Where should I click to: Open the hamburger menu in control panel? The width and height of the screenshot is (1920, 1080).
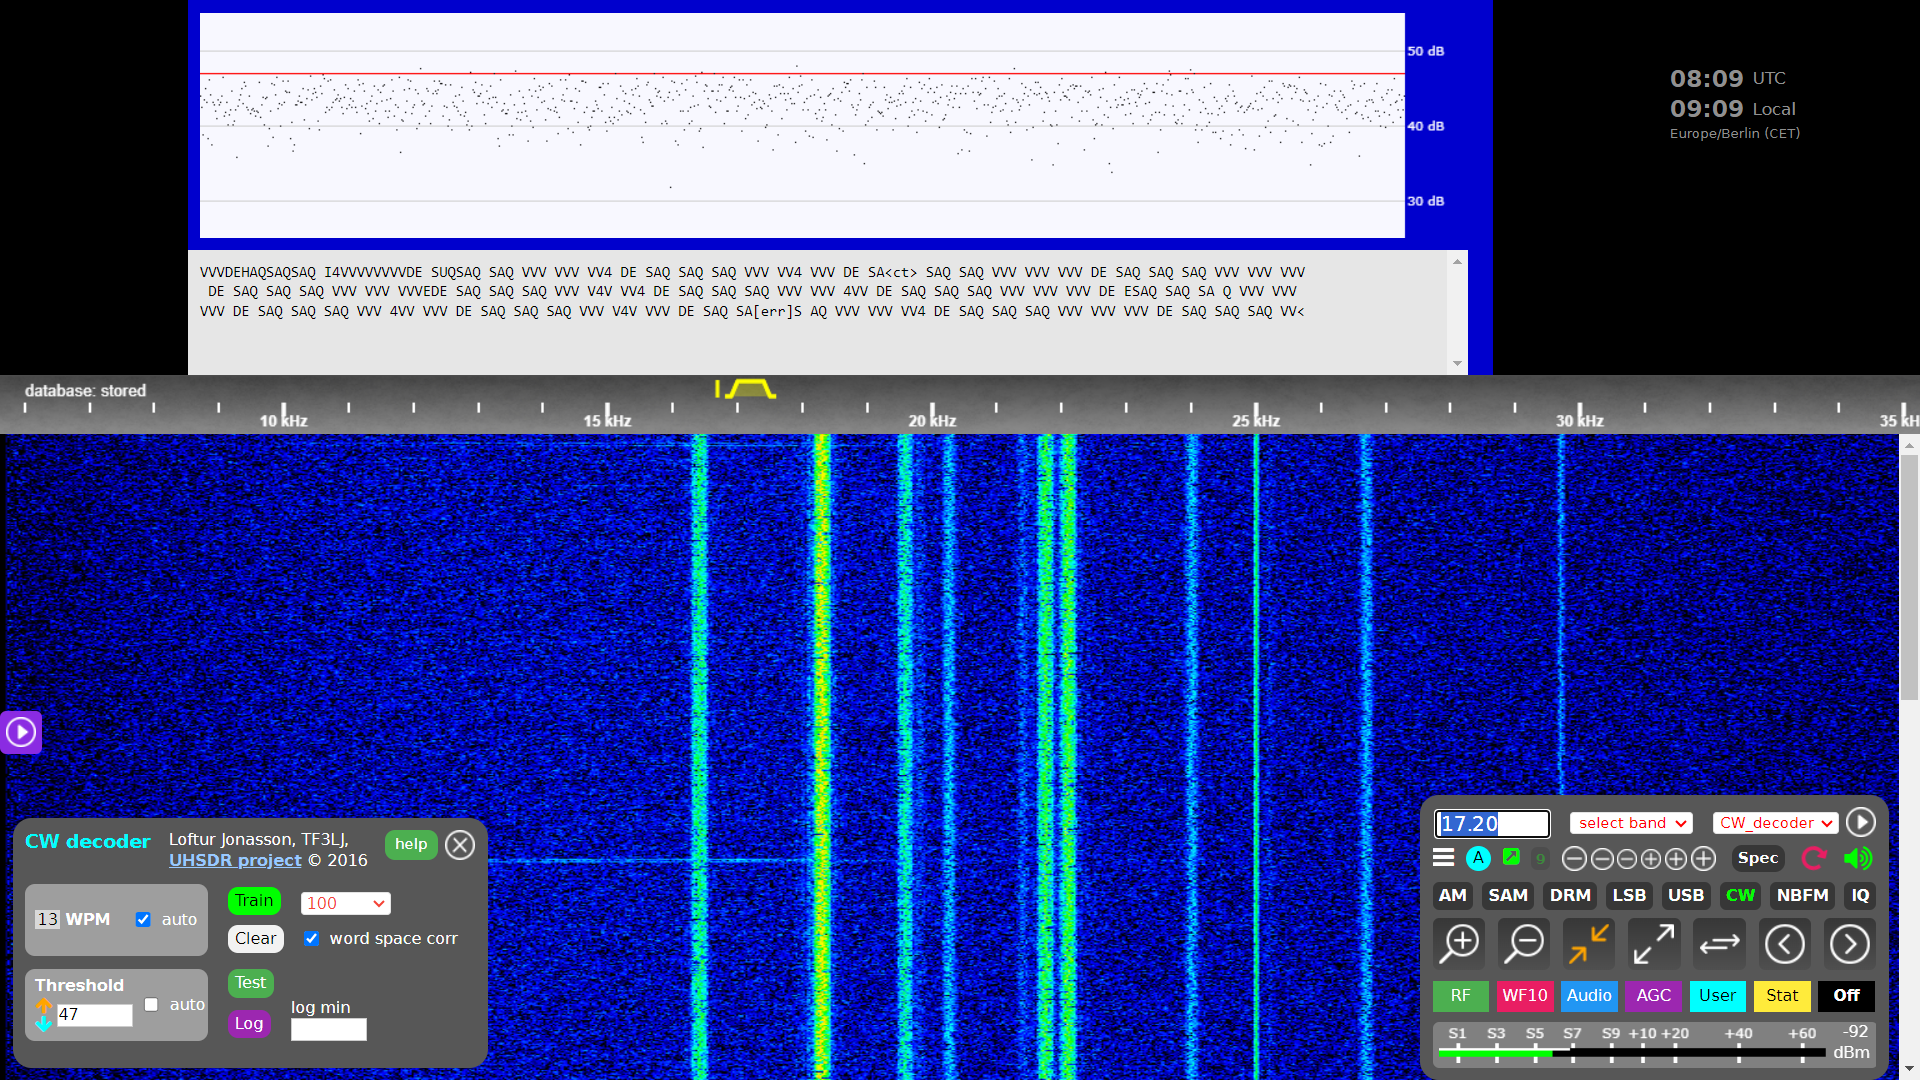click(x=1443, y=858)
